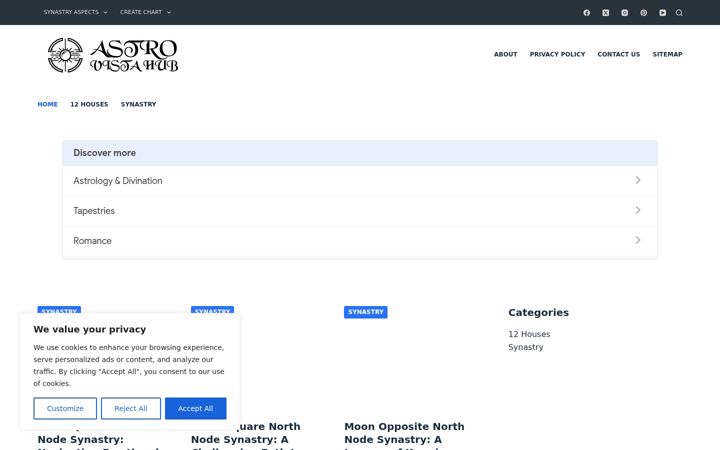Viewport: 720px width, 450px height.
Task: Open the Sitemap page
Action: coord(667,54)
